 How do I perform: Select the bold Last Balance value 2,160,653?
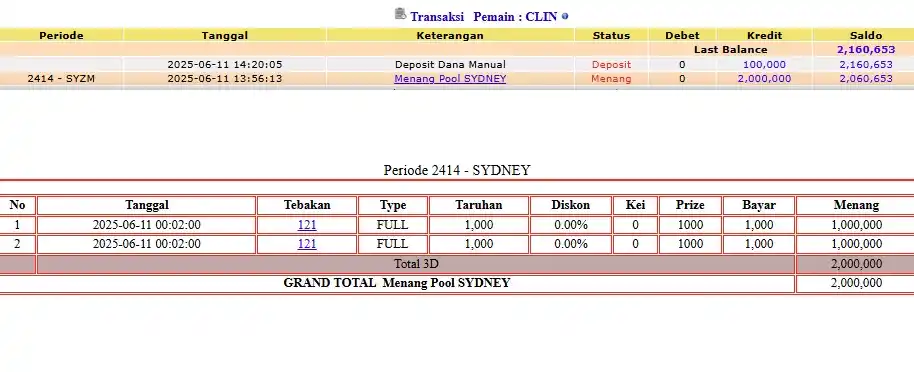(866, 50)
